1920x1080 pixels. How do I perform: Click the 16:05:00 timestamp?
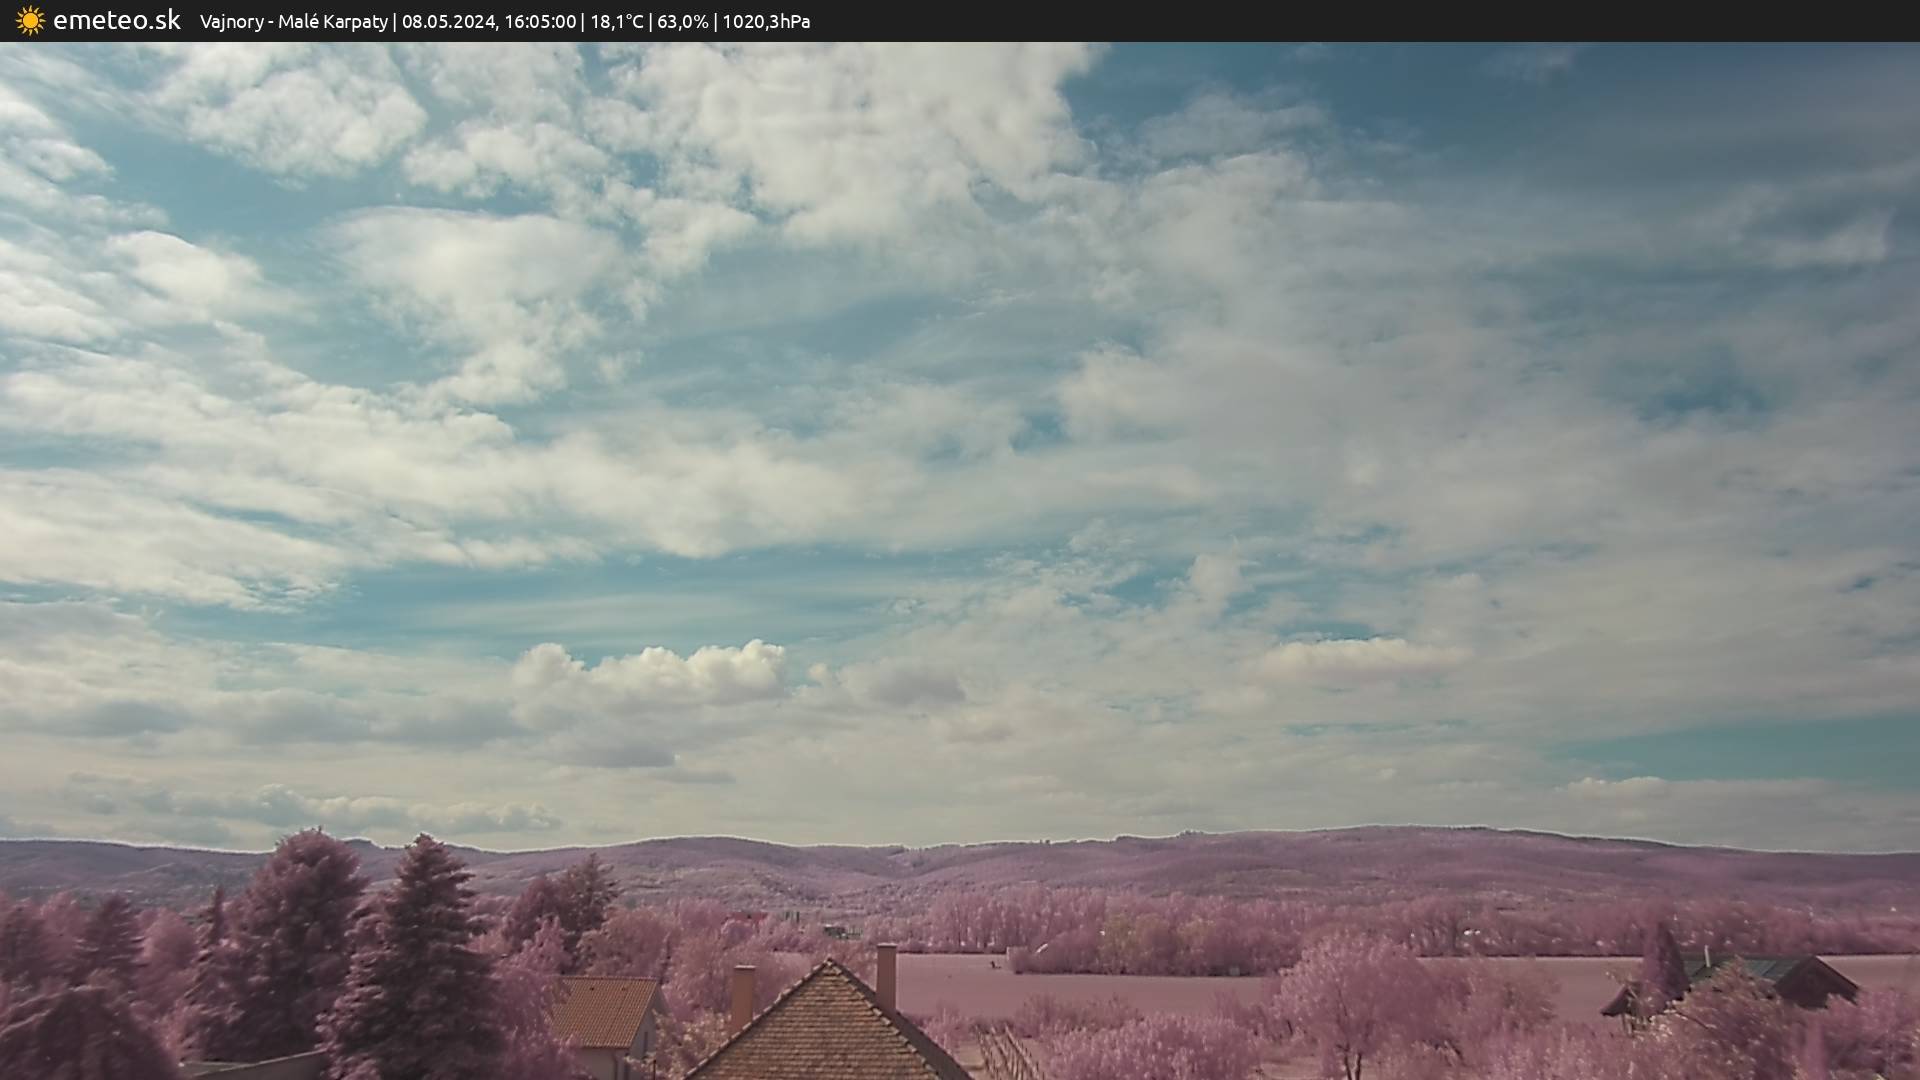540,22
